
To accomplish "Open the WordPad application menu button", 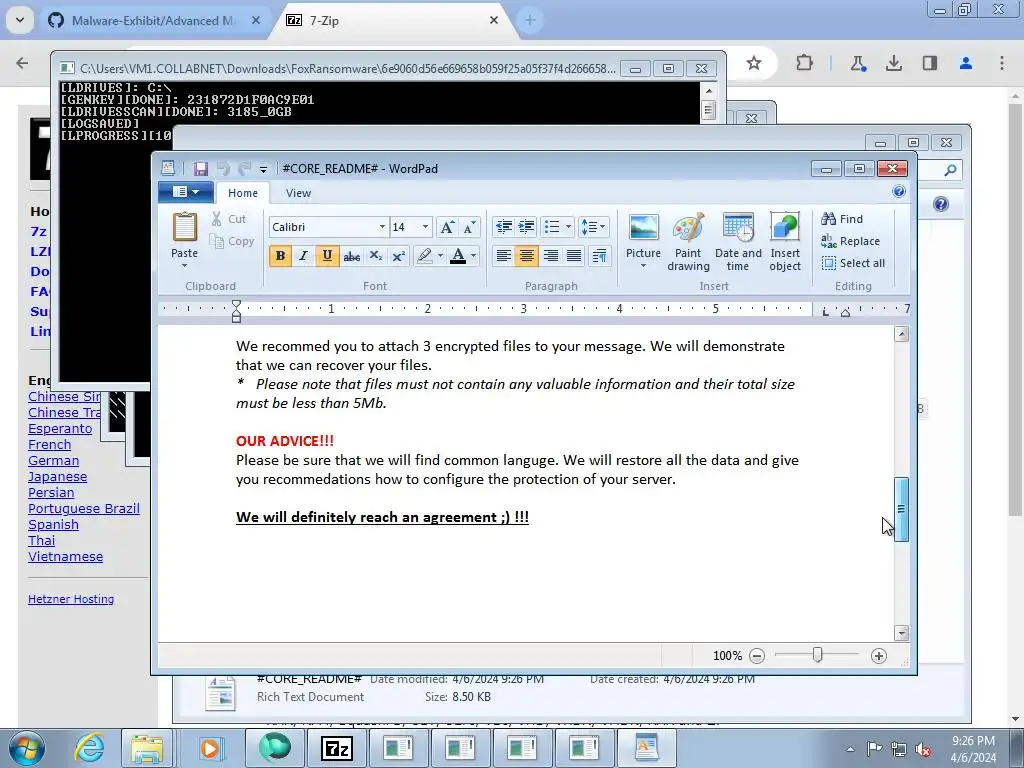I will tap(186, 192).
